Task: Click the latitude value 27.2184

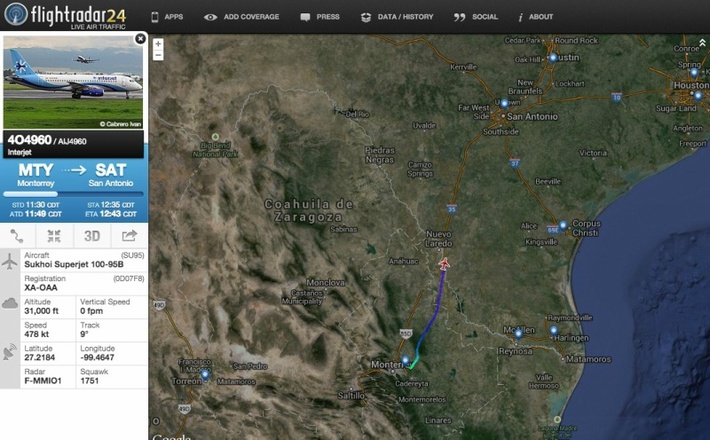Action: 39,358
